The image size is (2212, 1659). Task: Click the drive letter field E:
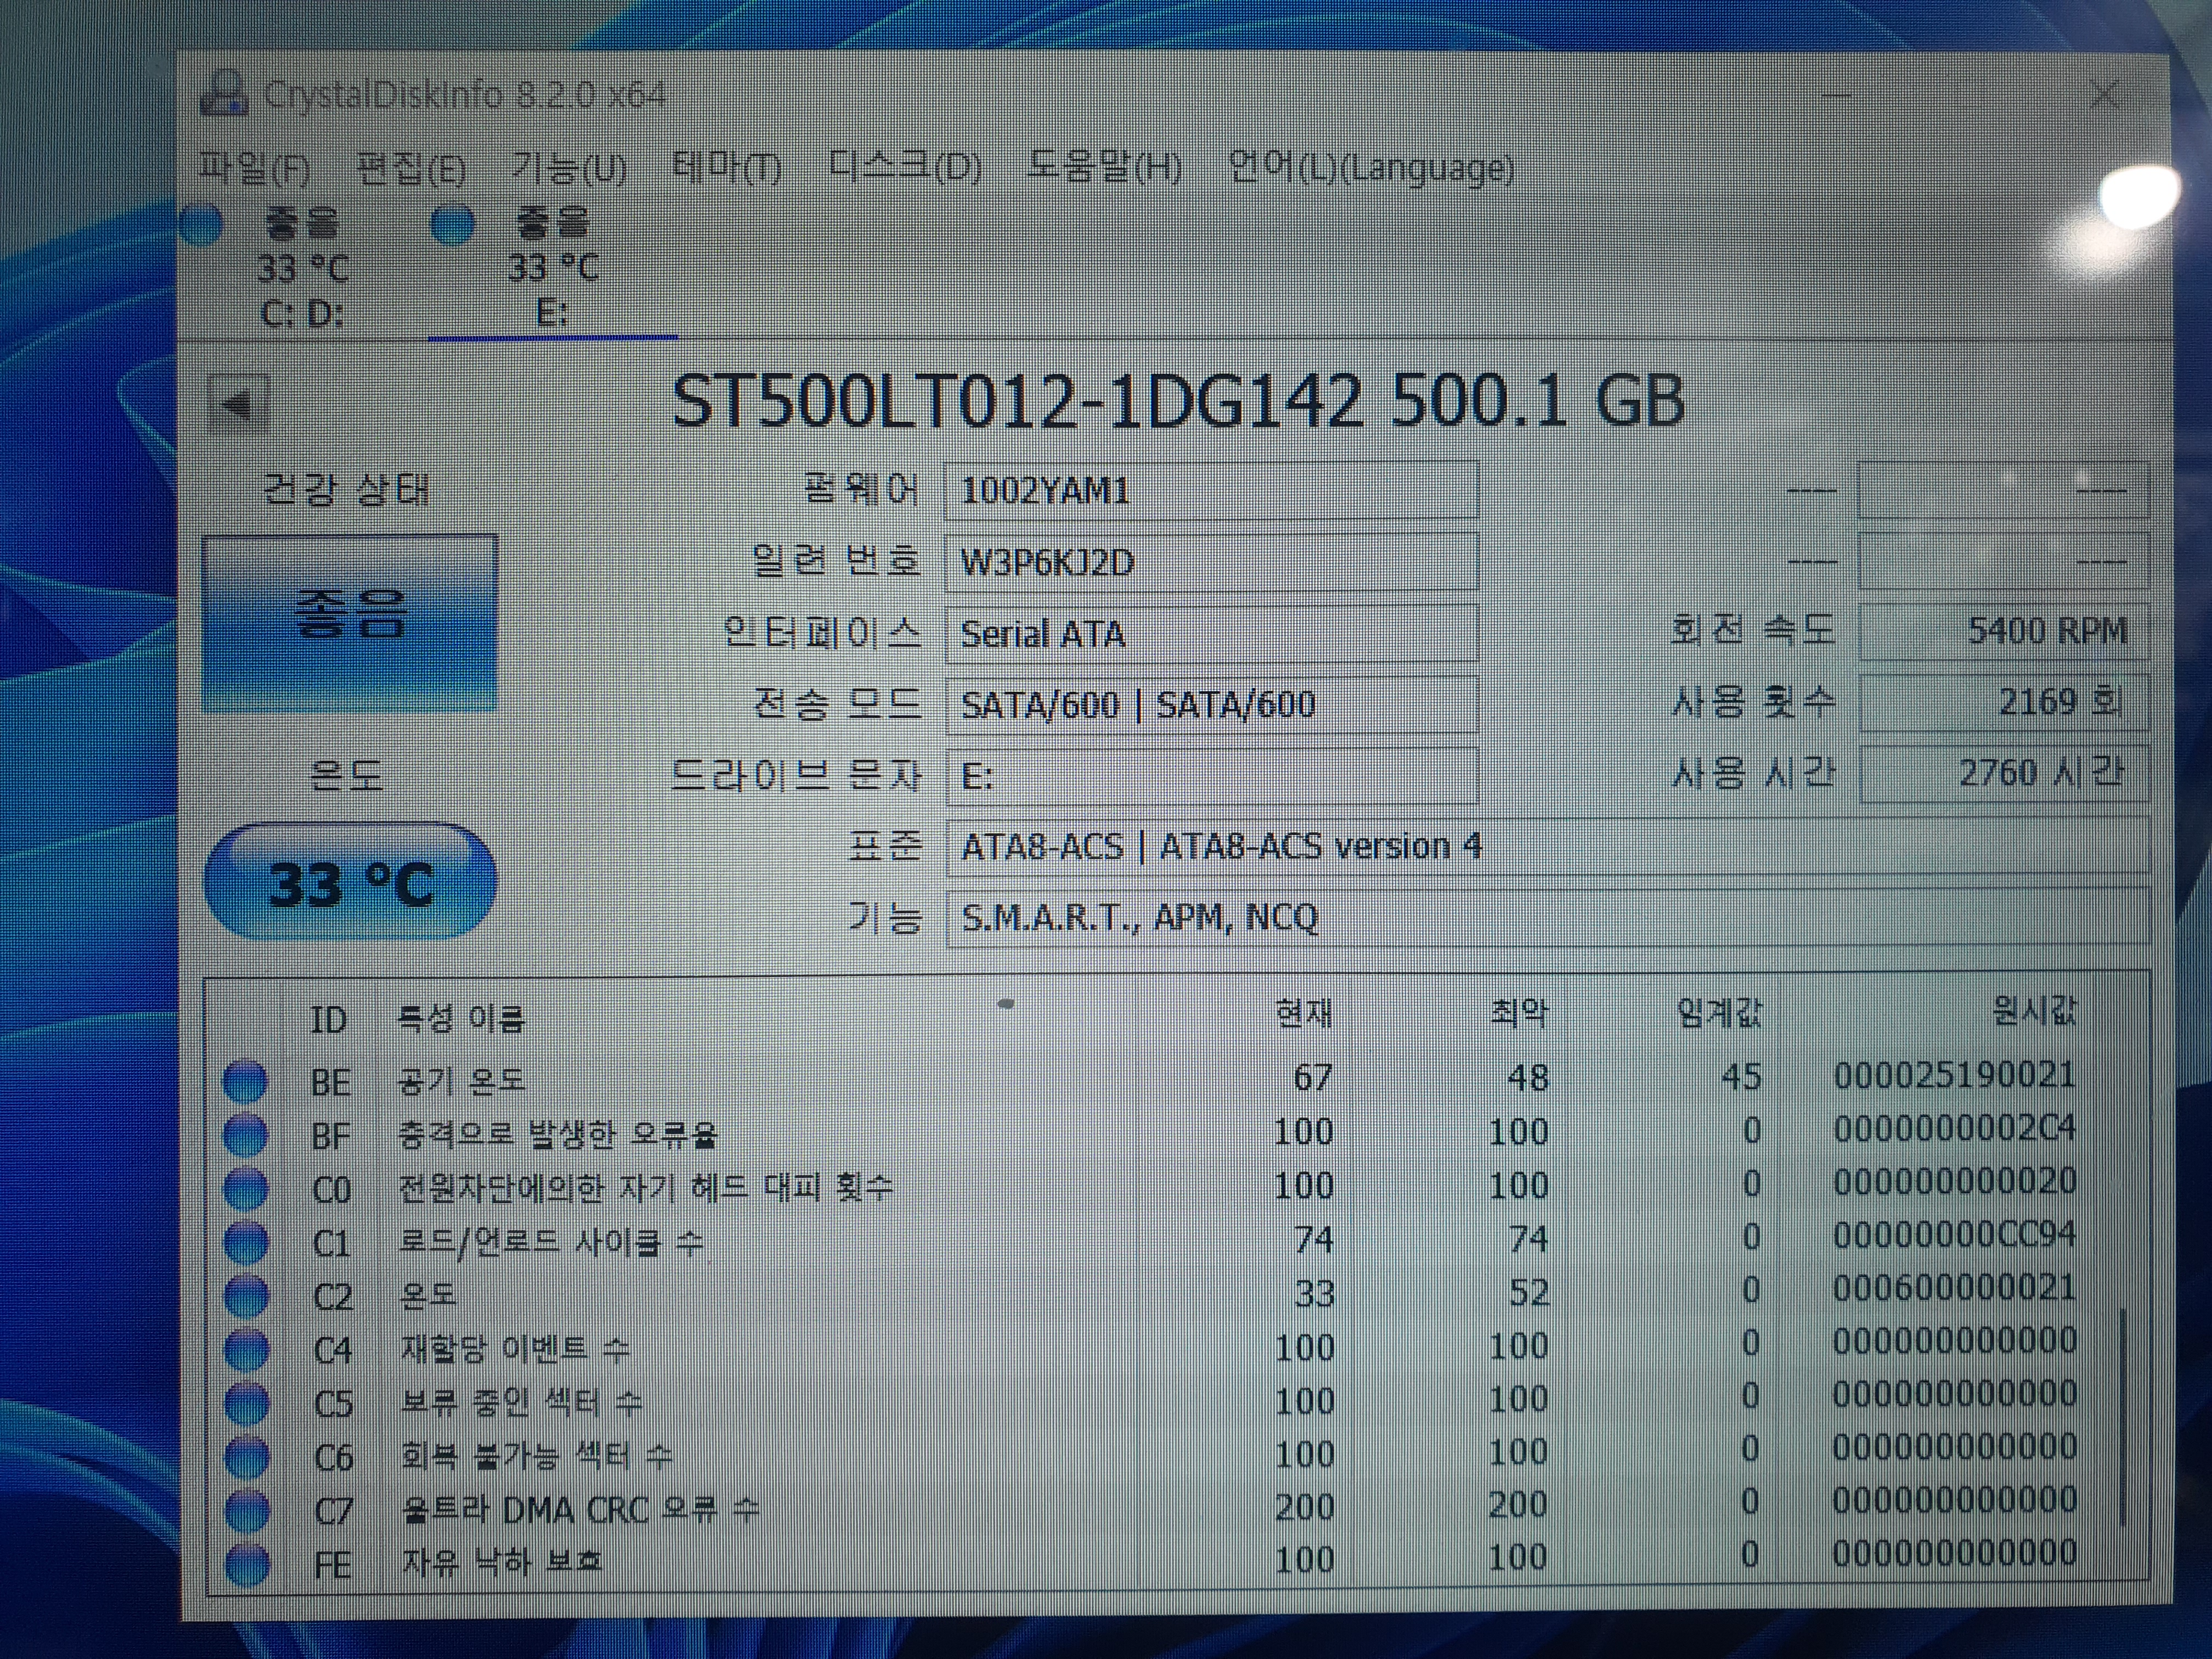(x=1211, y=775)
